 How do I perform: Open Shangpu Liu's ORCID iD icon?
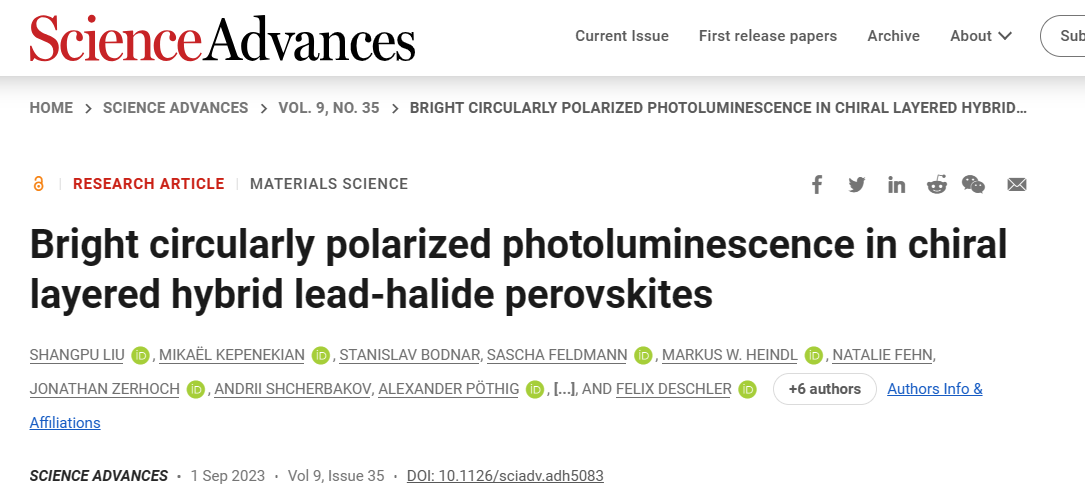coord(140,356)
